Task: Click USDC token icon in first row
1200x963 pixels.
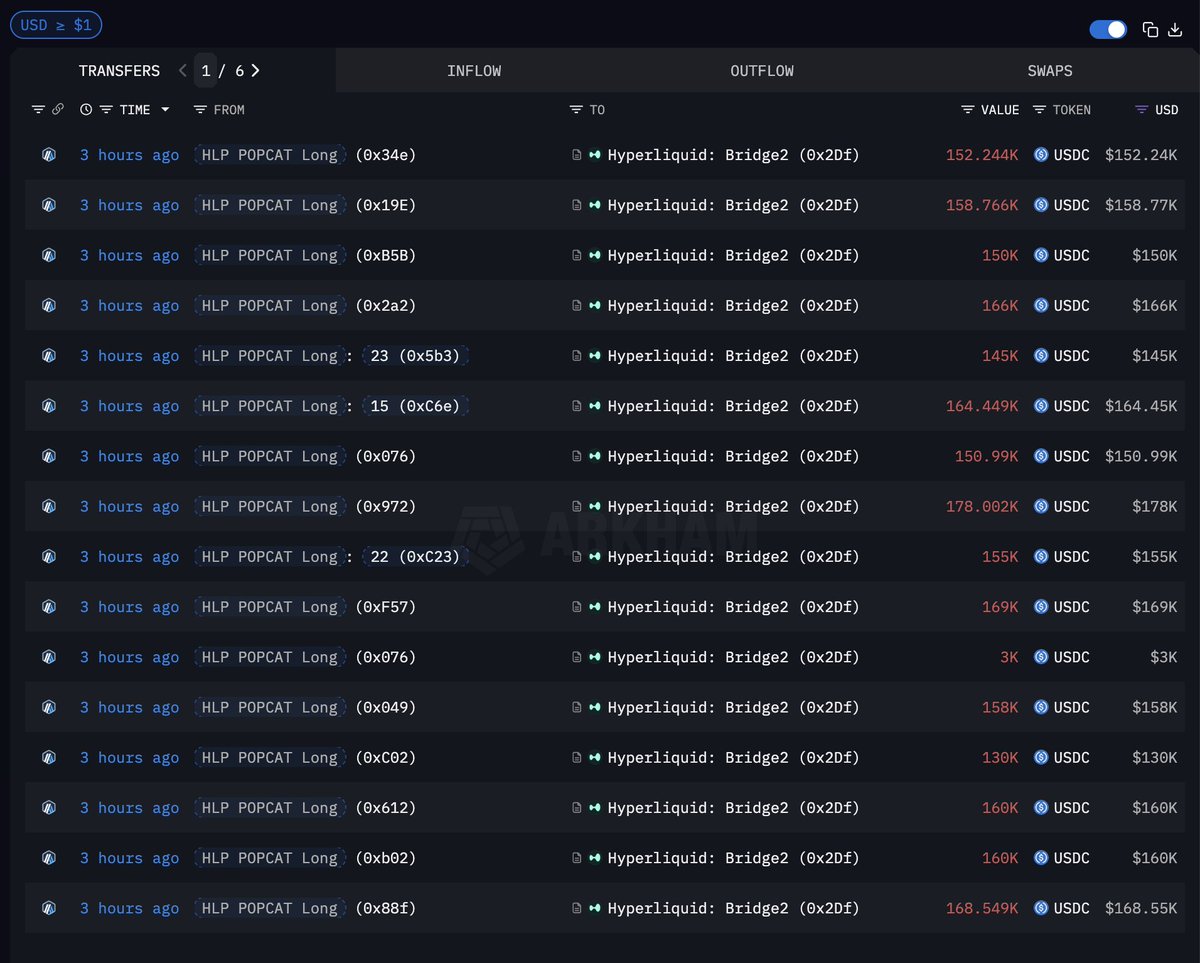Action: pos(1041,155)
